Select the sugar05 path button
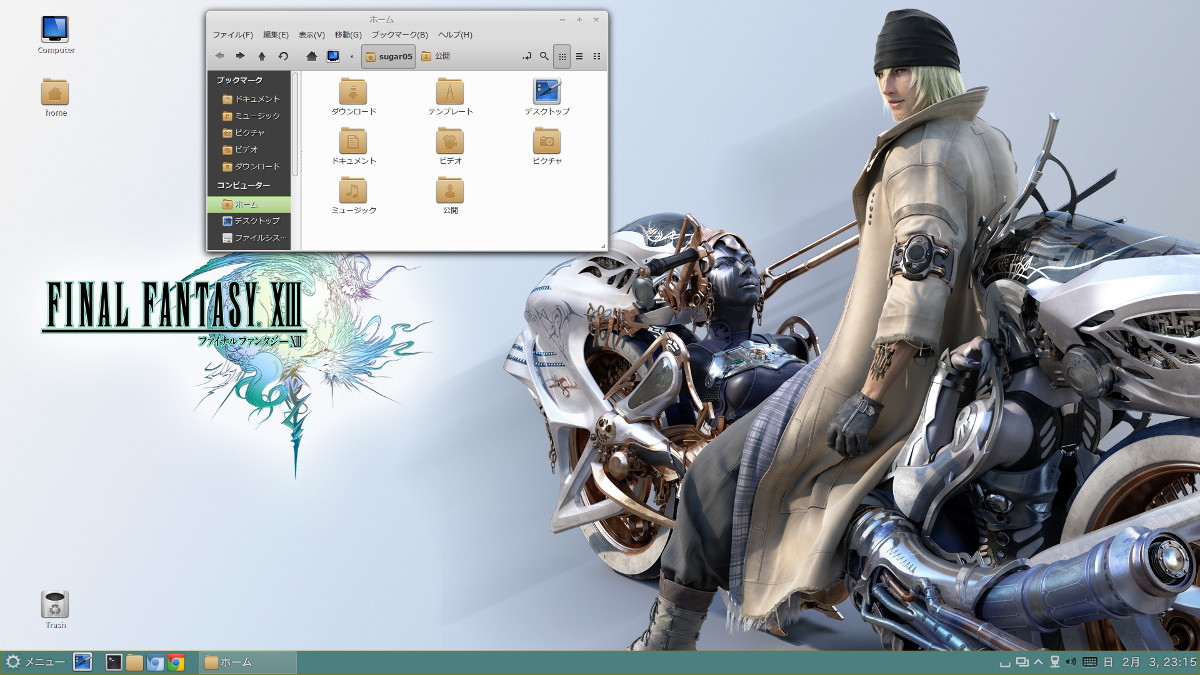This screenshot has height=675, width=1200. pos(388,56)
